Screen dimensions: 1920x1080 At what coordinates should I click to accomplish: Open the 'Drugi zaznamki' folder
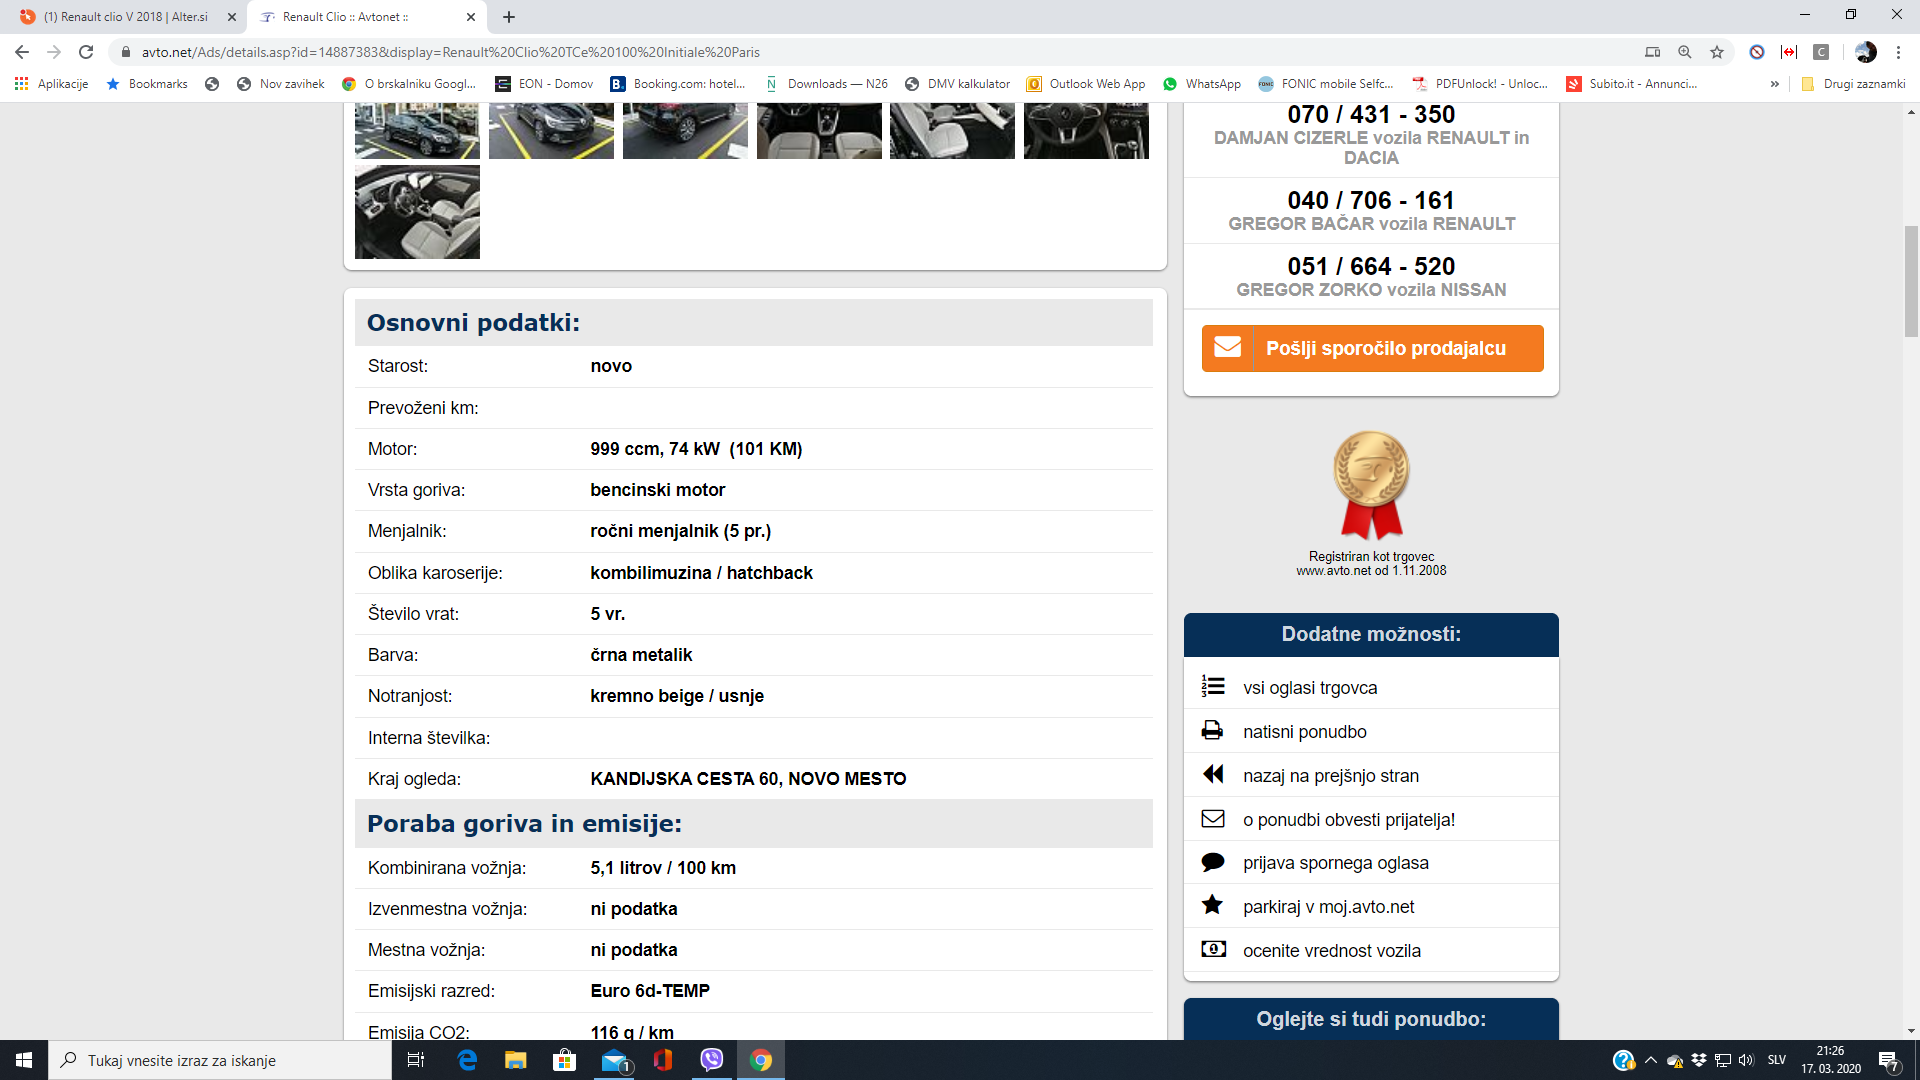tap(1853, 84)
